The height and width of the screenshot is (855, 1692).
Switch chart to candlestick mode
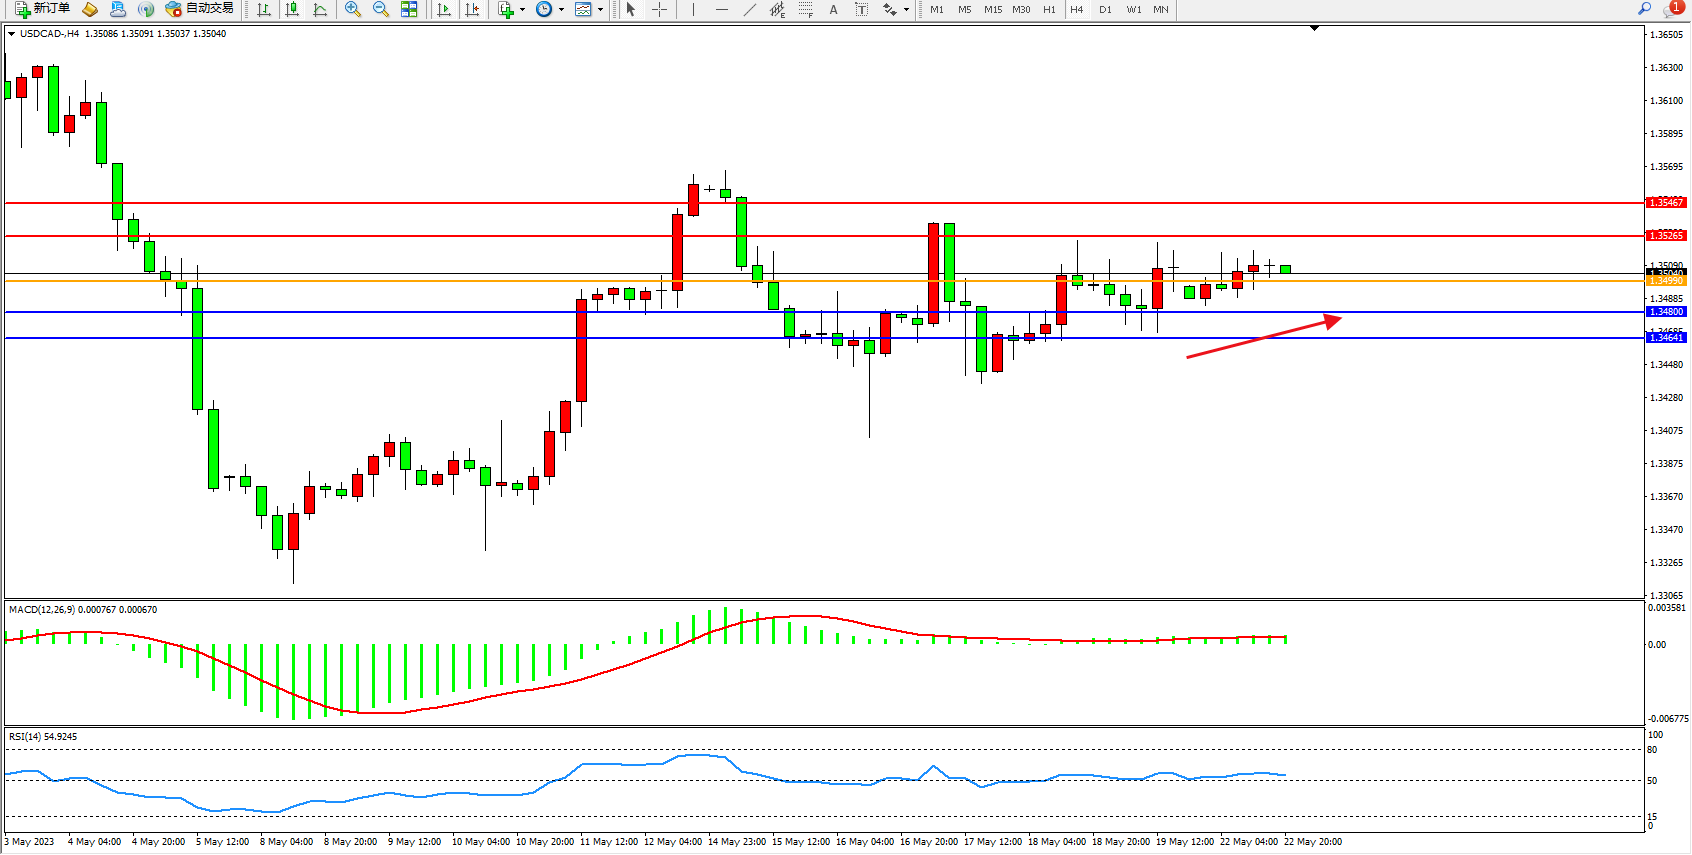click(292, 9)
